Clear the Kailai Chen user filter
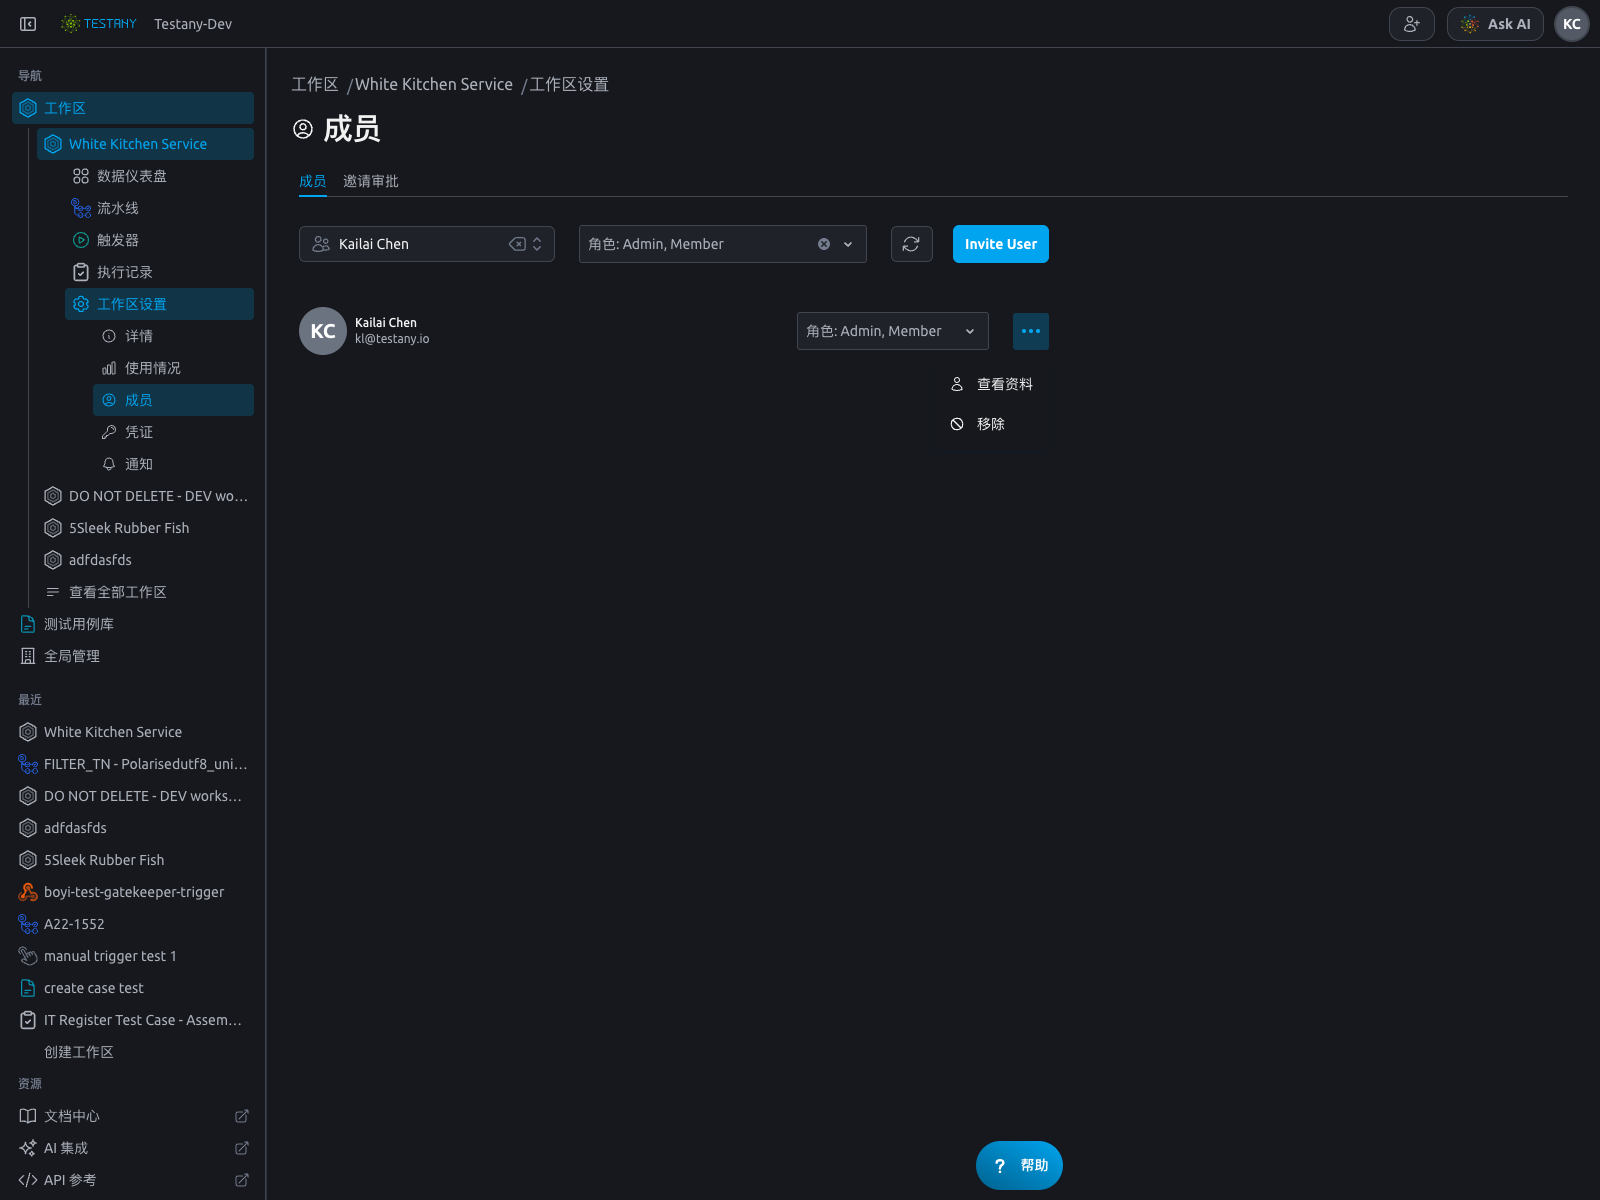 [517, 244]
